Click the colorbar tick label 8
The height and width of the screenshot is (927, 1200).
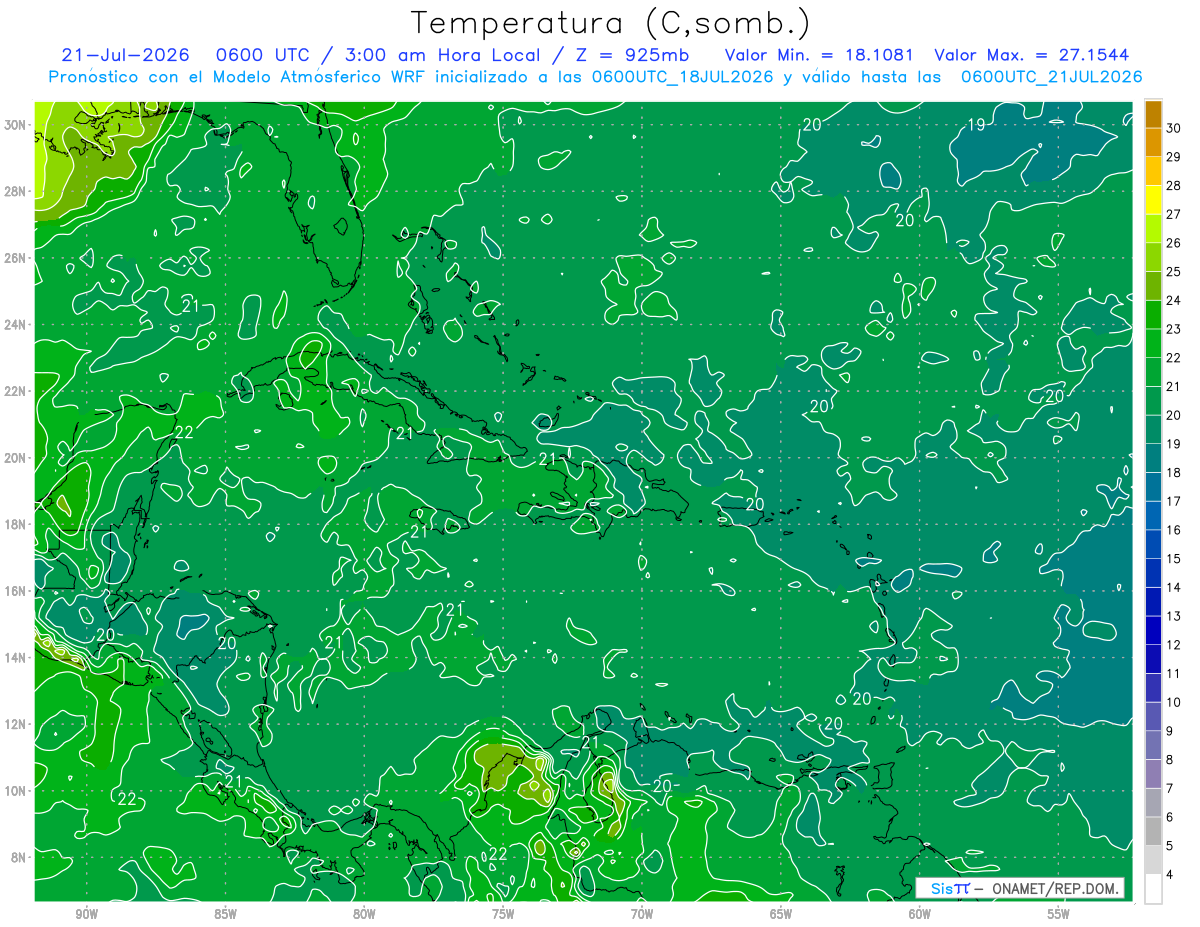1171,760
